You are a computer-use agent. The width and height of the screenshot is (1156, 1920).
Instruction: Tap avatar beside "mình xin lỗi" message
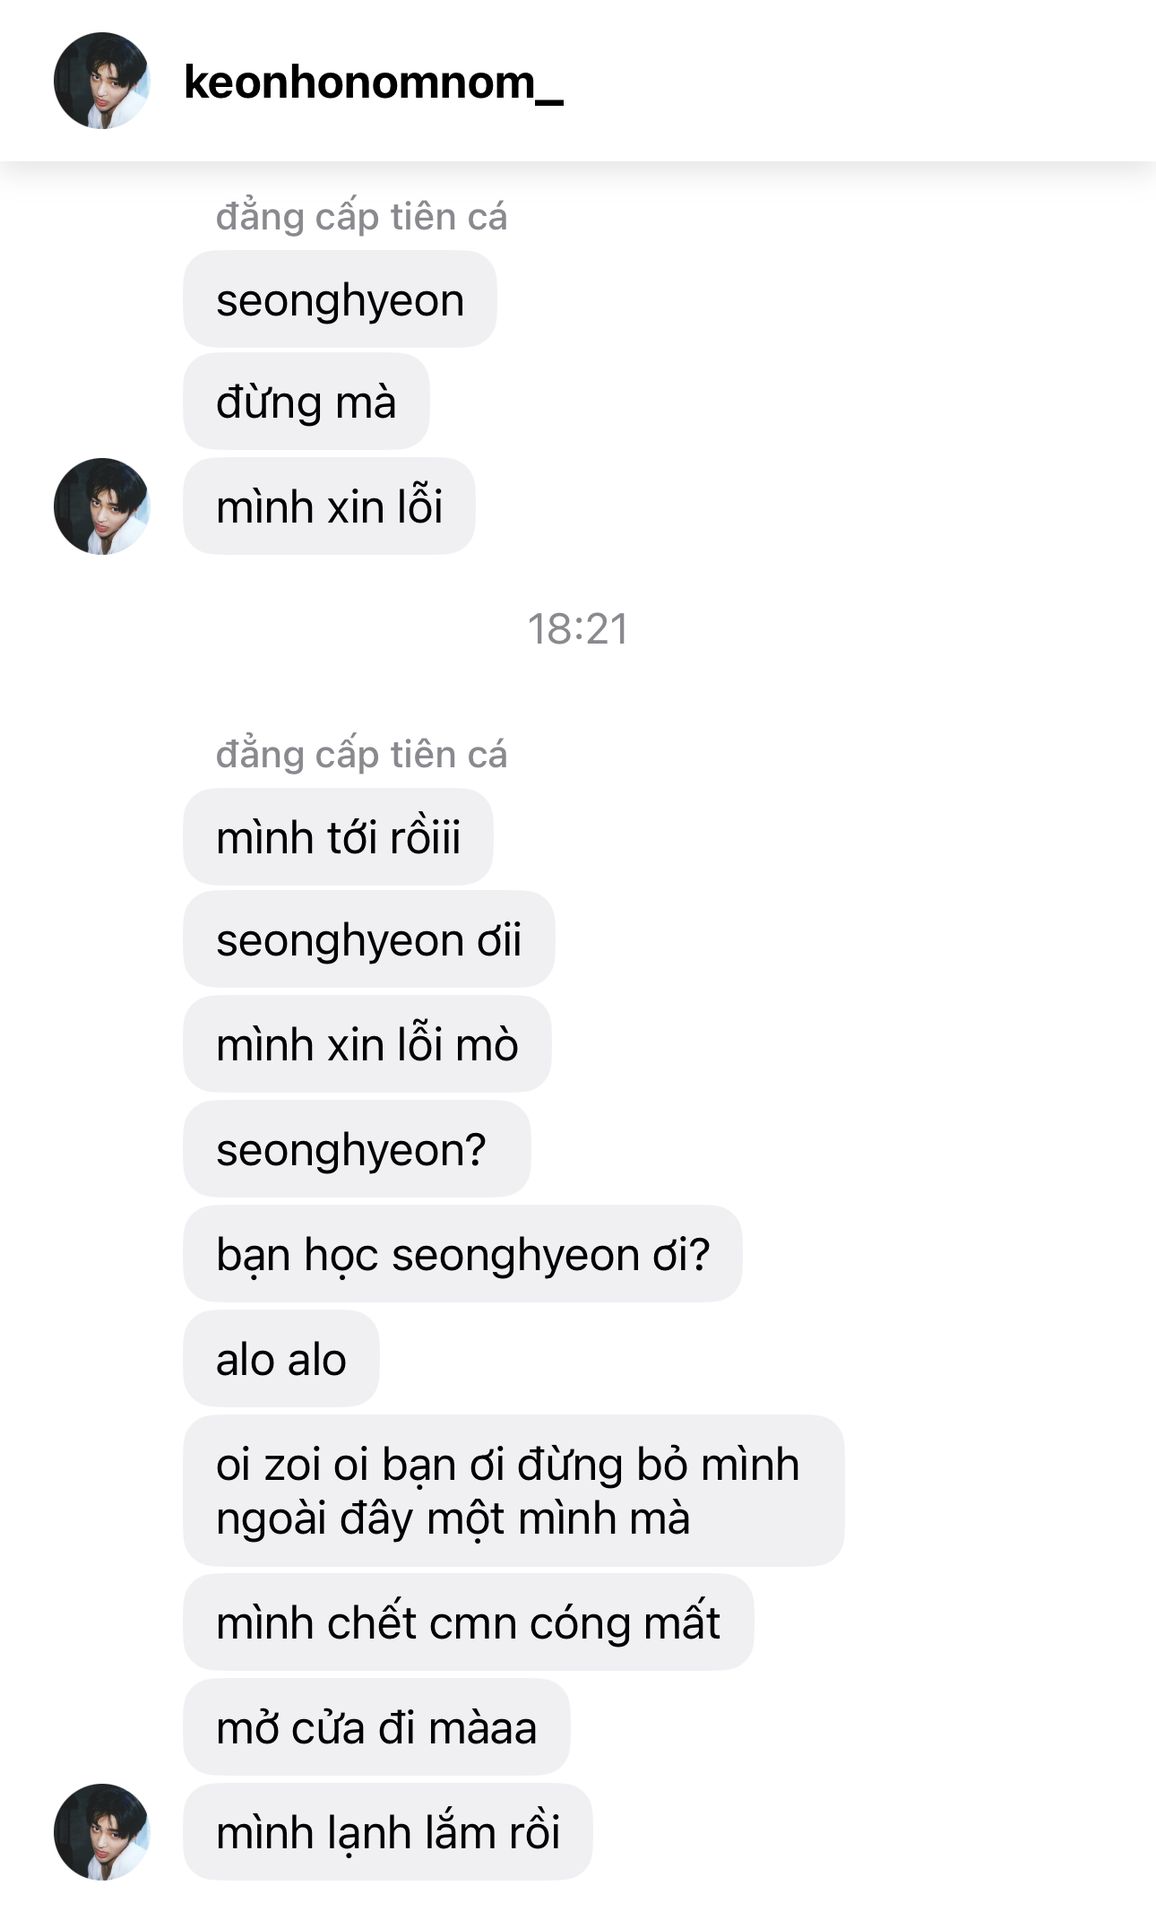click(x=101, y=506)
